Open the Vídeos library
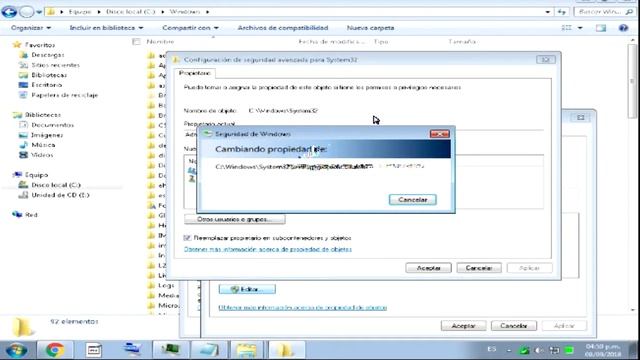This screenshot has width=640, height=360. [42, 155]
